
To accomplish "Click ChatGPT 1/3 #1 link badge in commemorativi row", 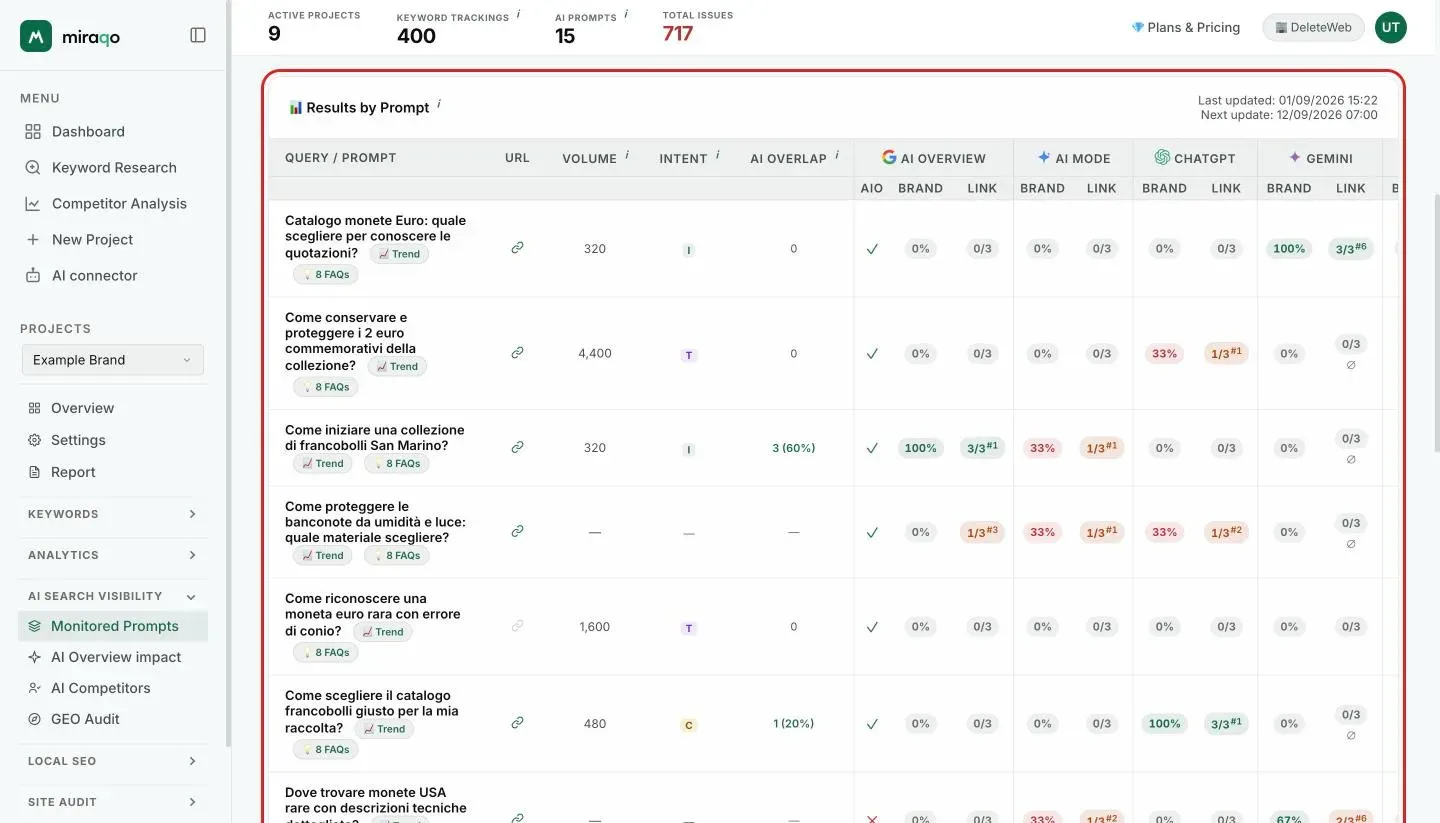I will pyautogui.click(x=1226, y=353).
